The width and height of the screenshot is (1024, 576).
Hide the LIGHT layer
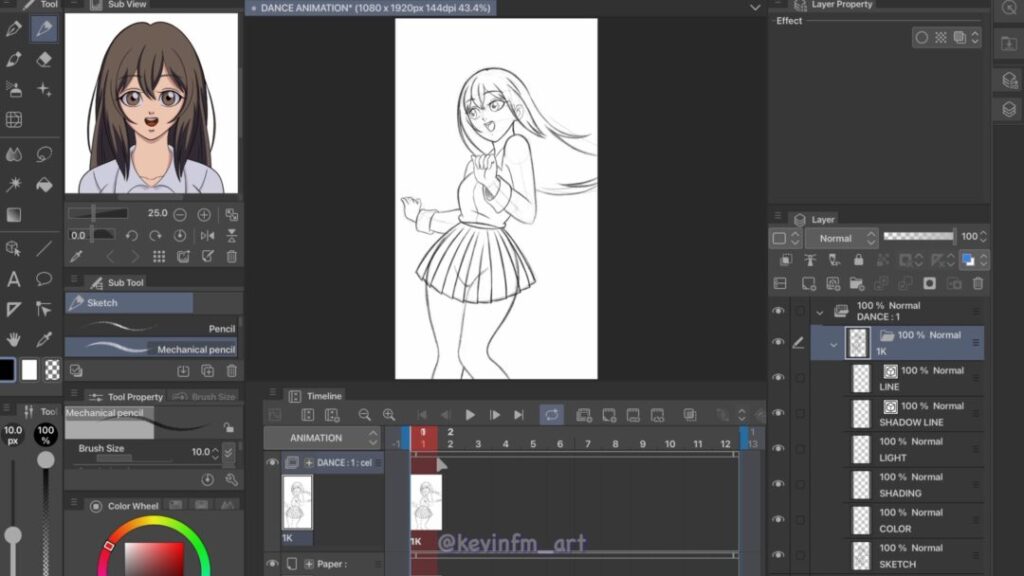click(x=778, y=449)
